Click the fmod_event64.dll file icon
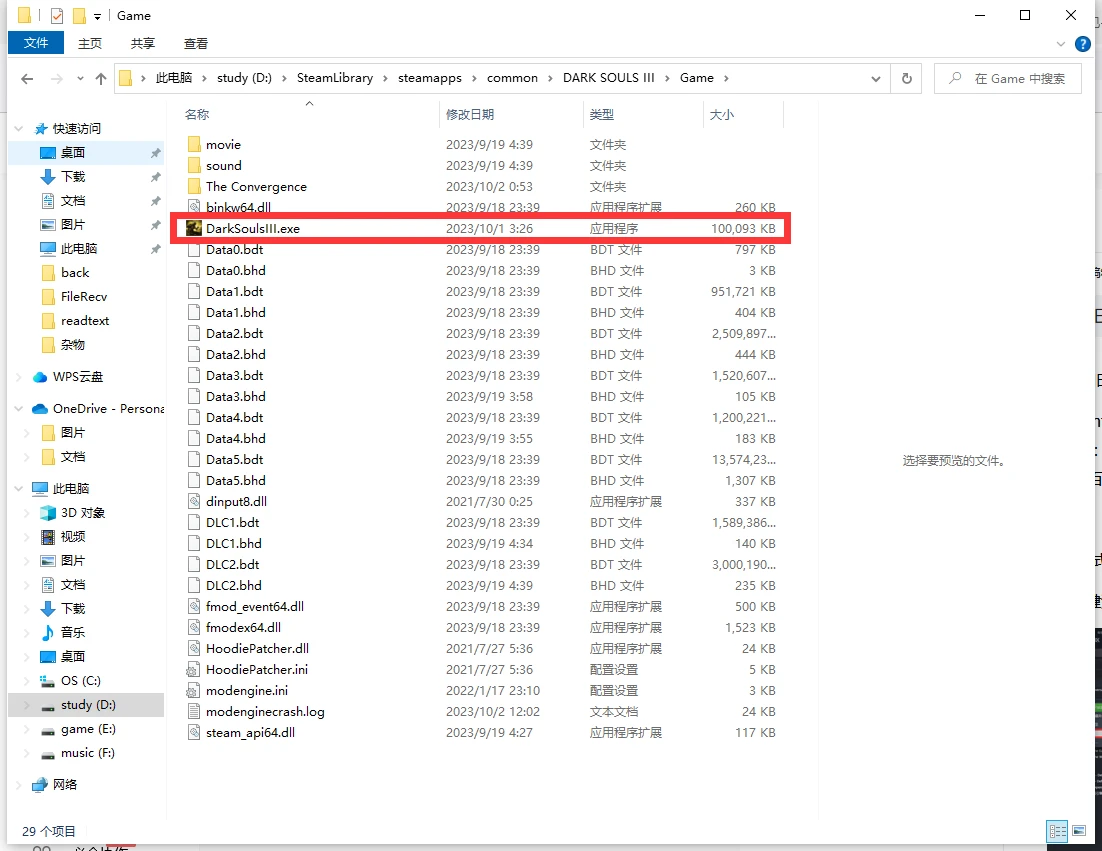Screen dimensions: 1102x851 tap(195, 606)
